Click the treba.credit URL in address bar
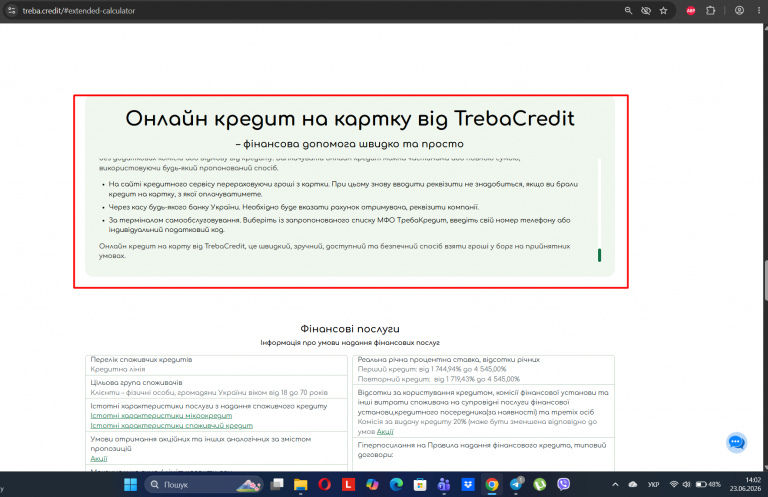Screen dimensions: 768x497 coord(79,10)
